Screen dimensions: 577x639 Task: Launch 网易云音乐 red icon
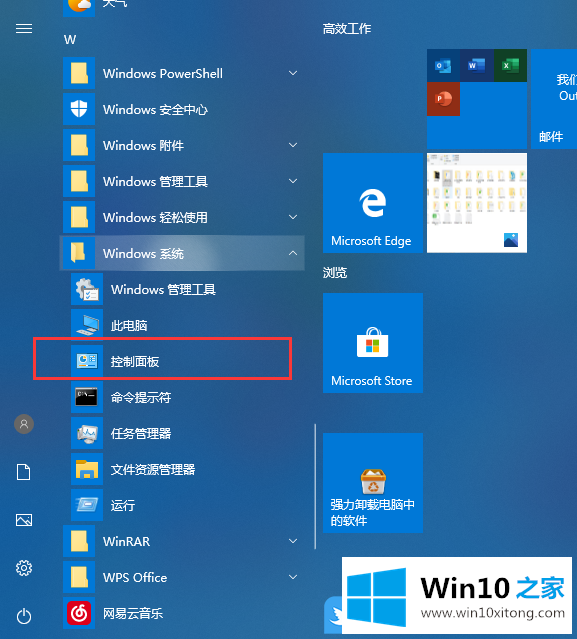(79, 613)
